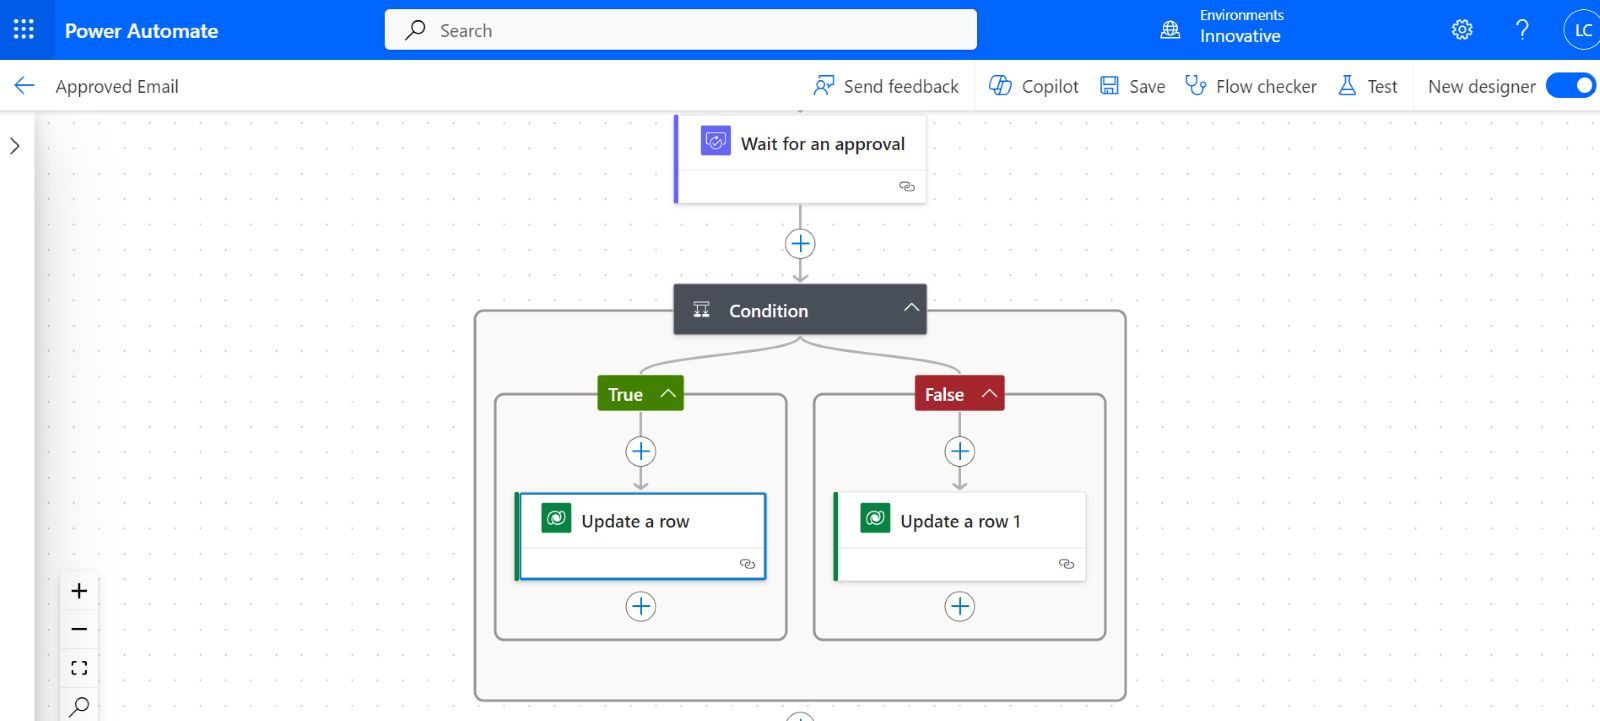Screen dimensions: 1600x721
Task: Insert a step above Update a row
Action: click(x=641, y=452)
